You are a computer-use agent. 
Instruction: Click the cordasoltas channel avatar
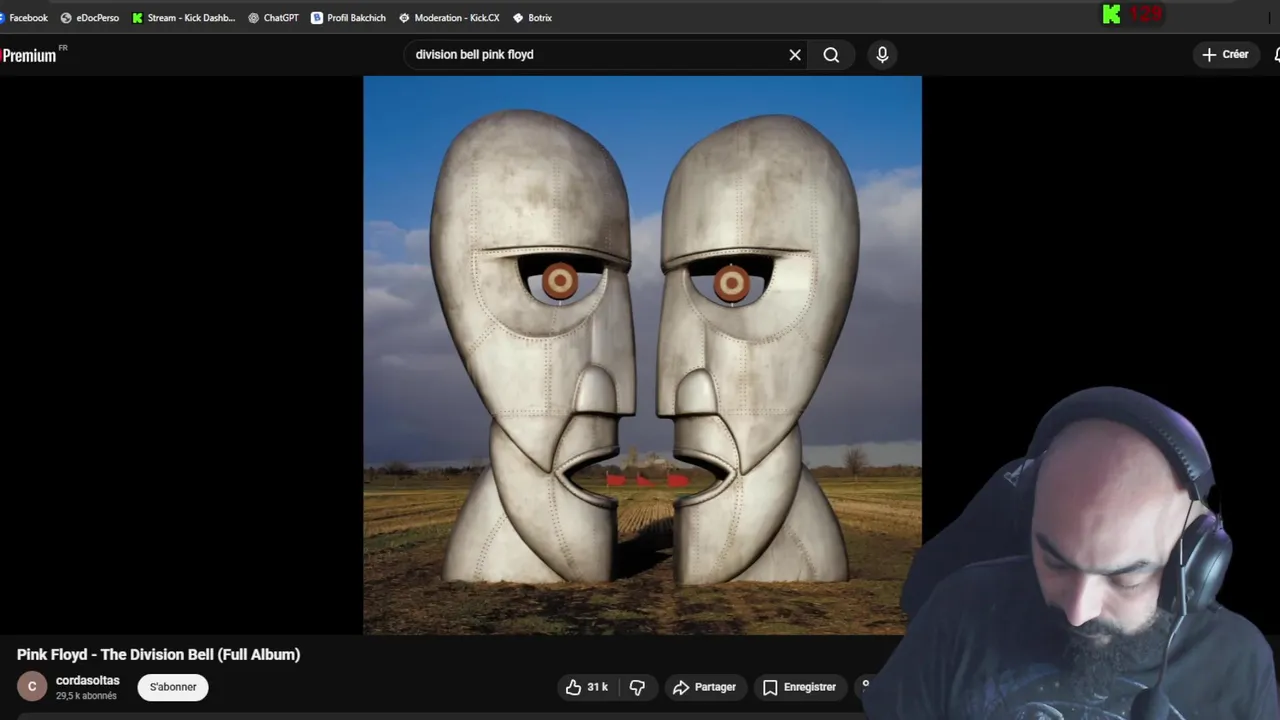tap(32, 687)
